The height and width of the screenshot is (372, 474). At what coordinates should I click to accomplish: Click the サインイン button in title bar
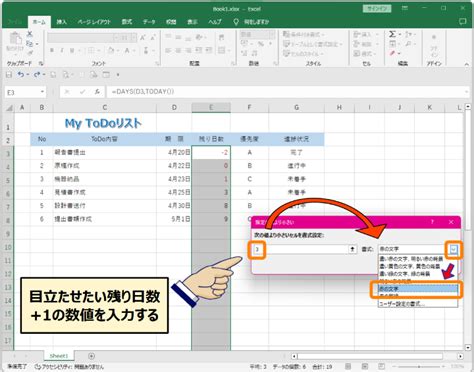[x=377, y=9]
